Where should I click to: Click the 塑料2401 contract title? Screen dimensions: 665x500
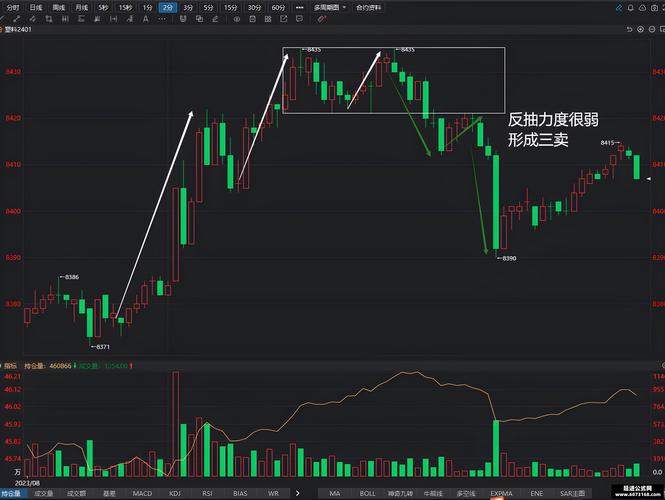coord(18,29)
